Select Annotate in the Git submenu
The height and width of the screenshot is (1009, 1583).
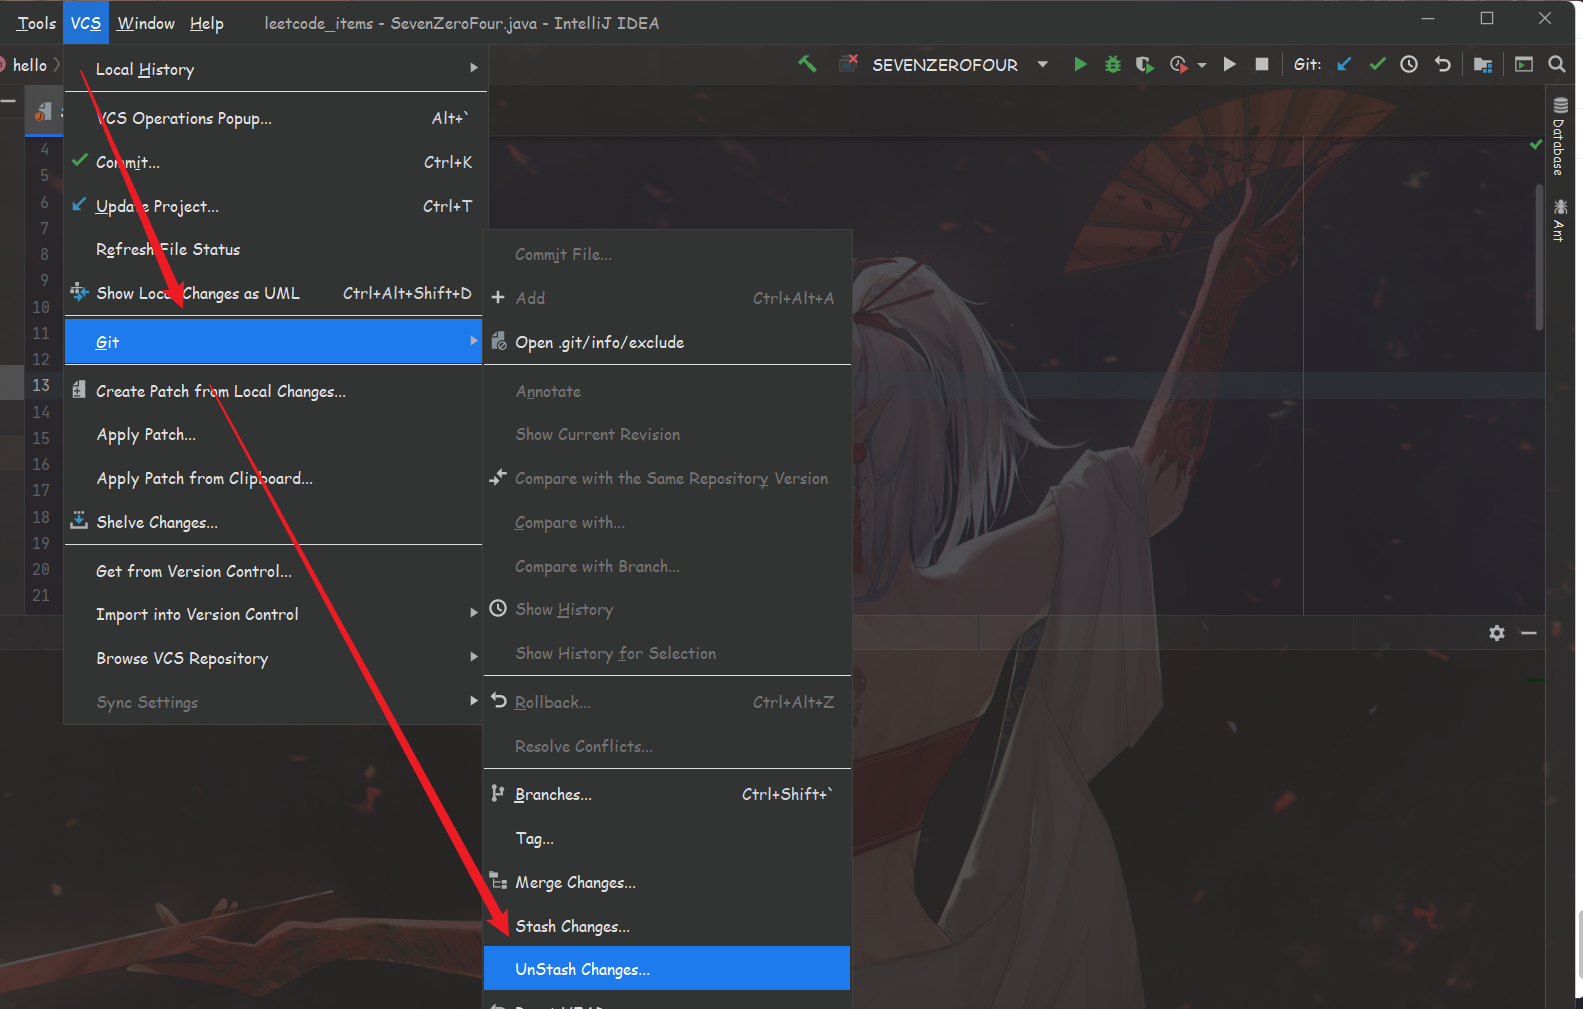(x=667, y=391)
